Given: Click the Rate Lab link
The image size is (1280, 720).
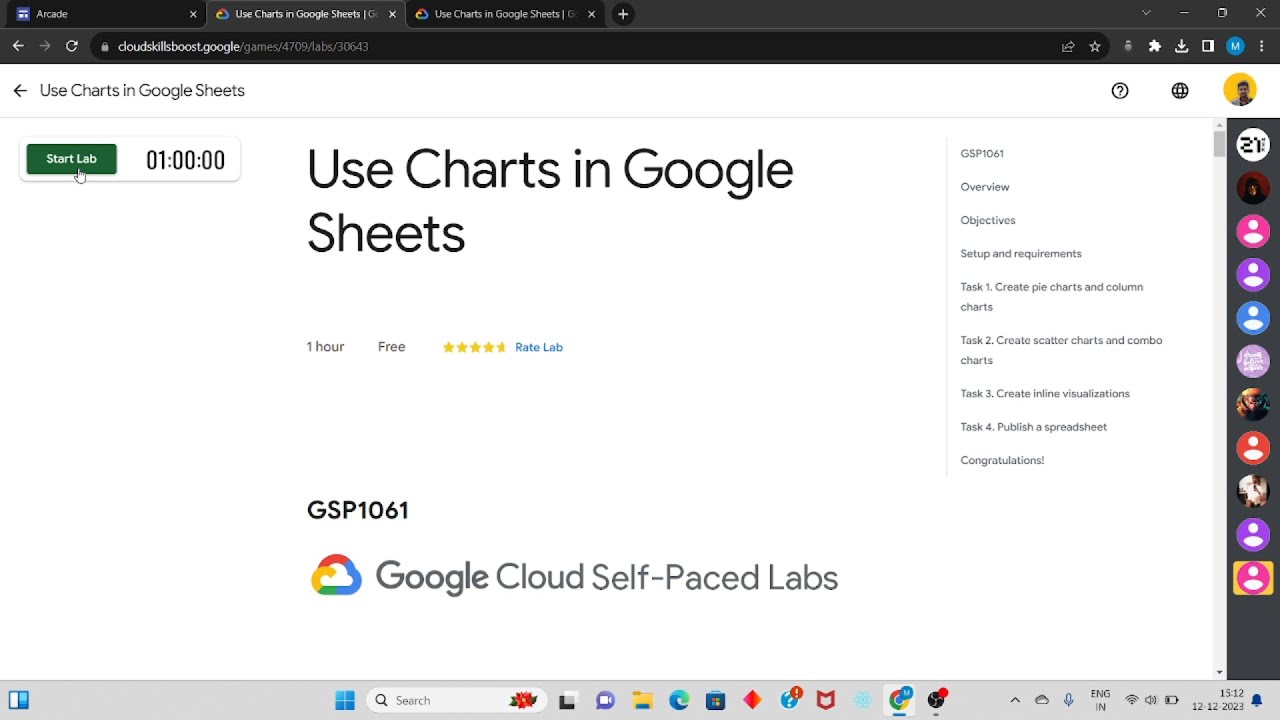Looking at the screenshot, I should (539, 347).
